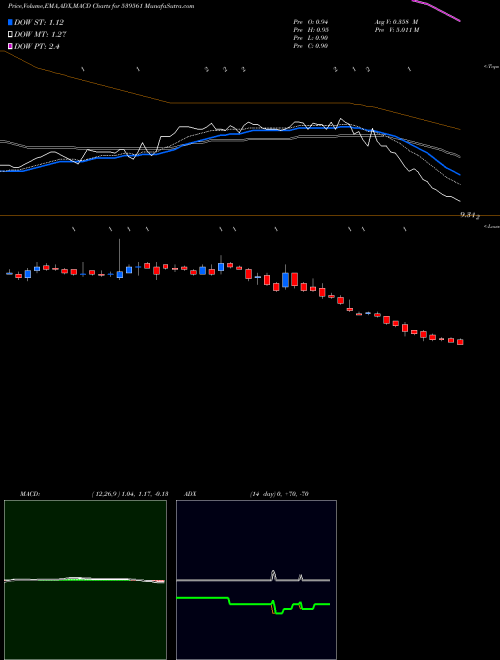Click the 'MACD:' panel heading

pyautogui.click(x=30, y=494)
